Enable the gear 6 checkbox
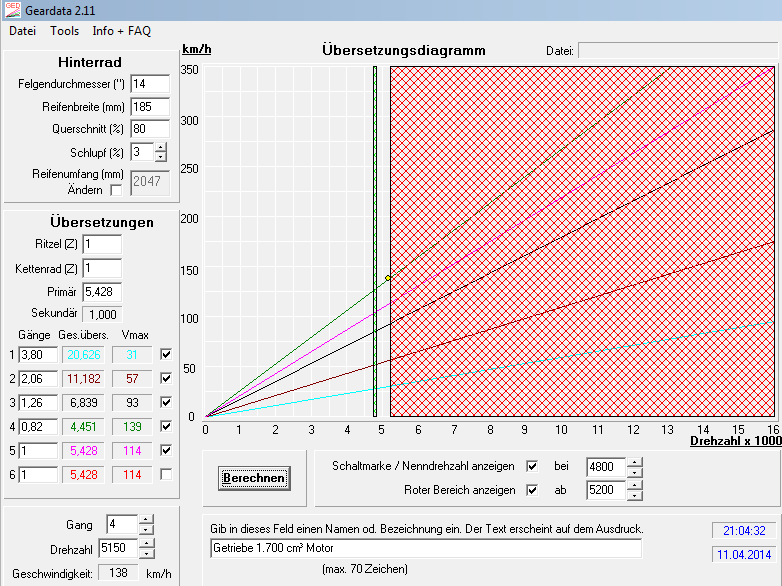The image size is (782, 586). coord(166,474)
